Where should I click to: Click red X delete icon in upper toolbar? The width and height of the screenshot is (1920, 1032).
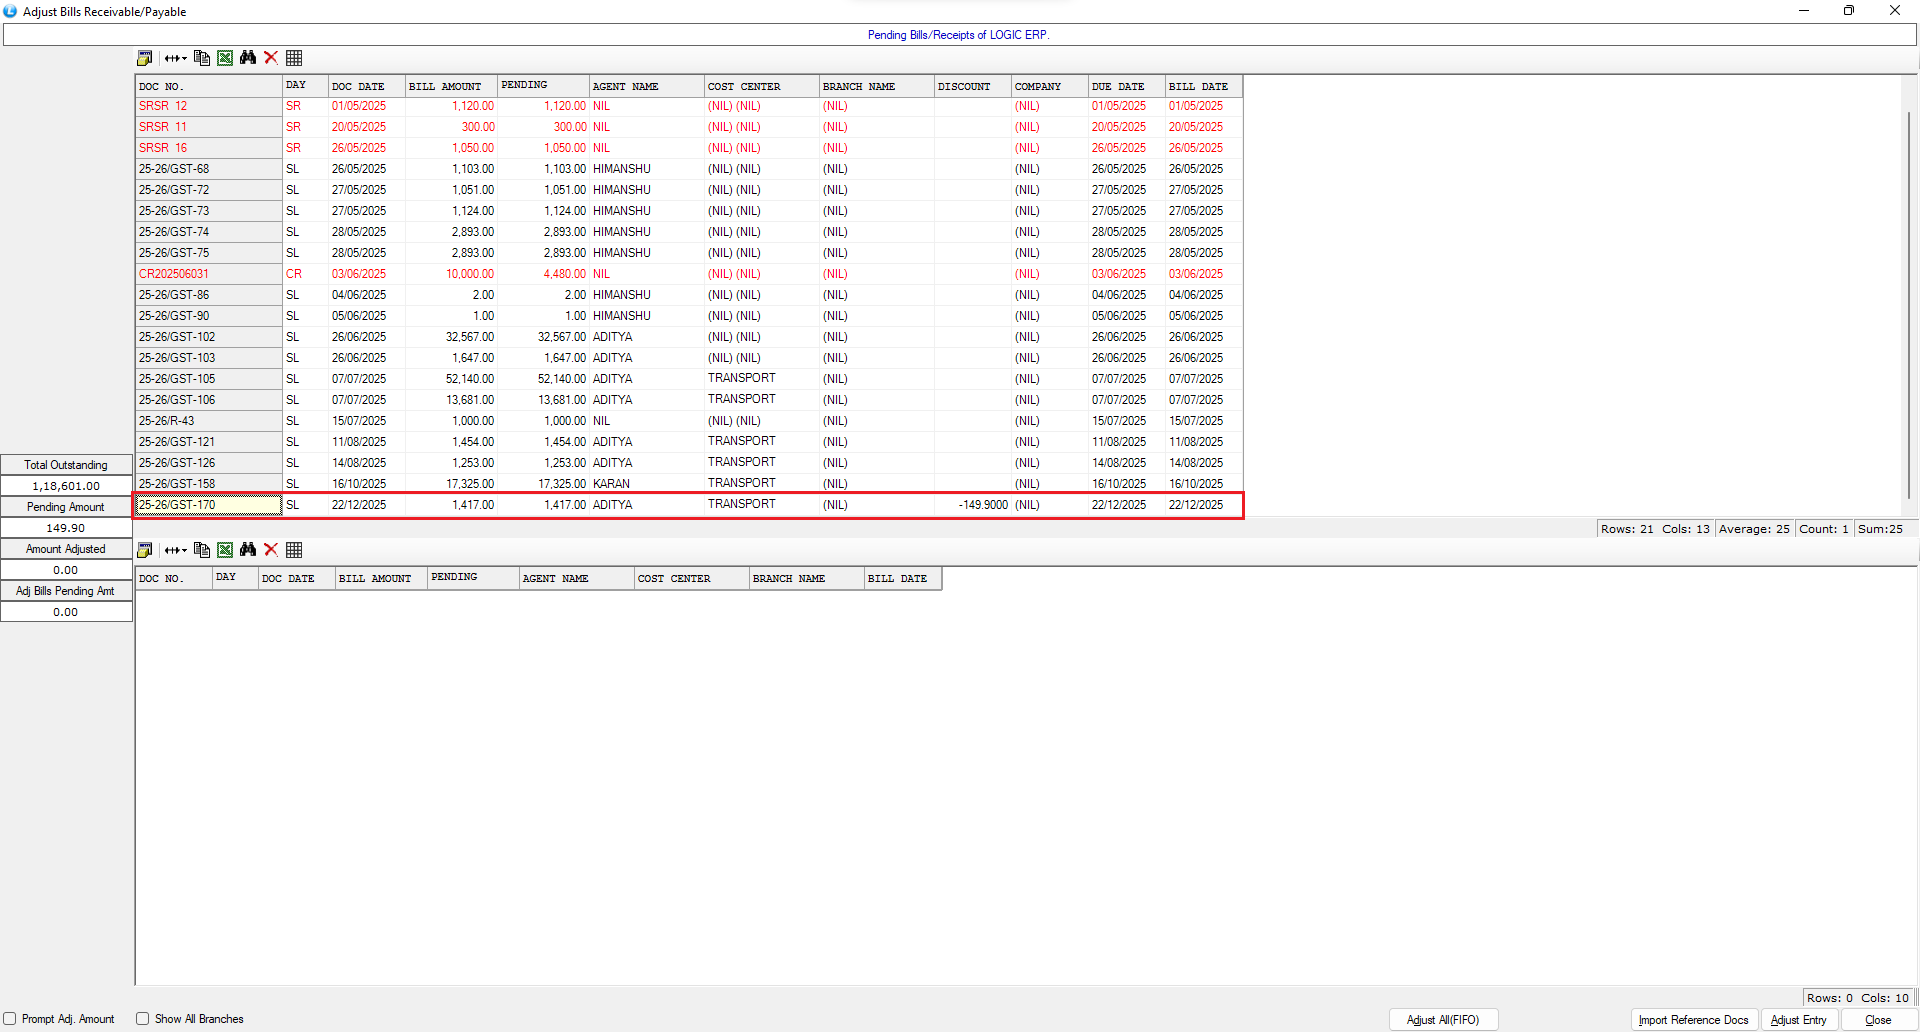coord(271,58)
